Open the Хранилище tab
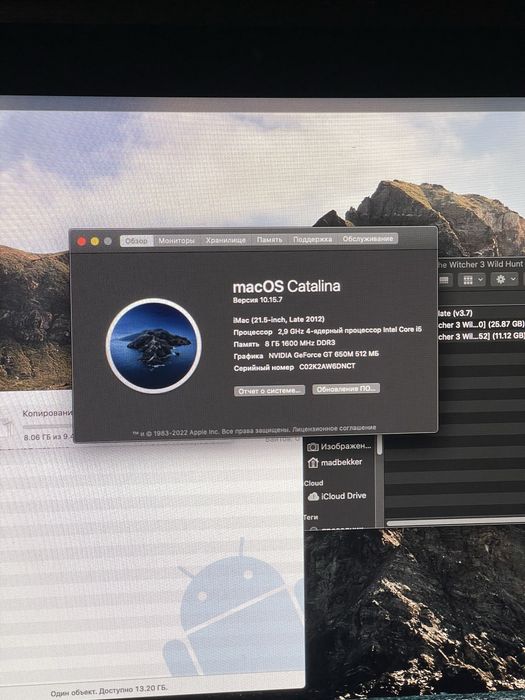Viewport: 525px width, 700px height. pos(225,240)
